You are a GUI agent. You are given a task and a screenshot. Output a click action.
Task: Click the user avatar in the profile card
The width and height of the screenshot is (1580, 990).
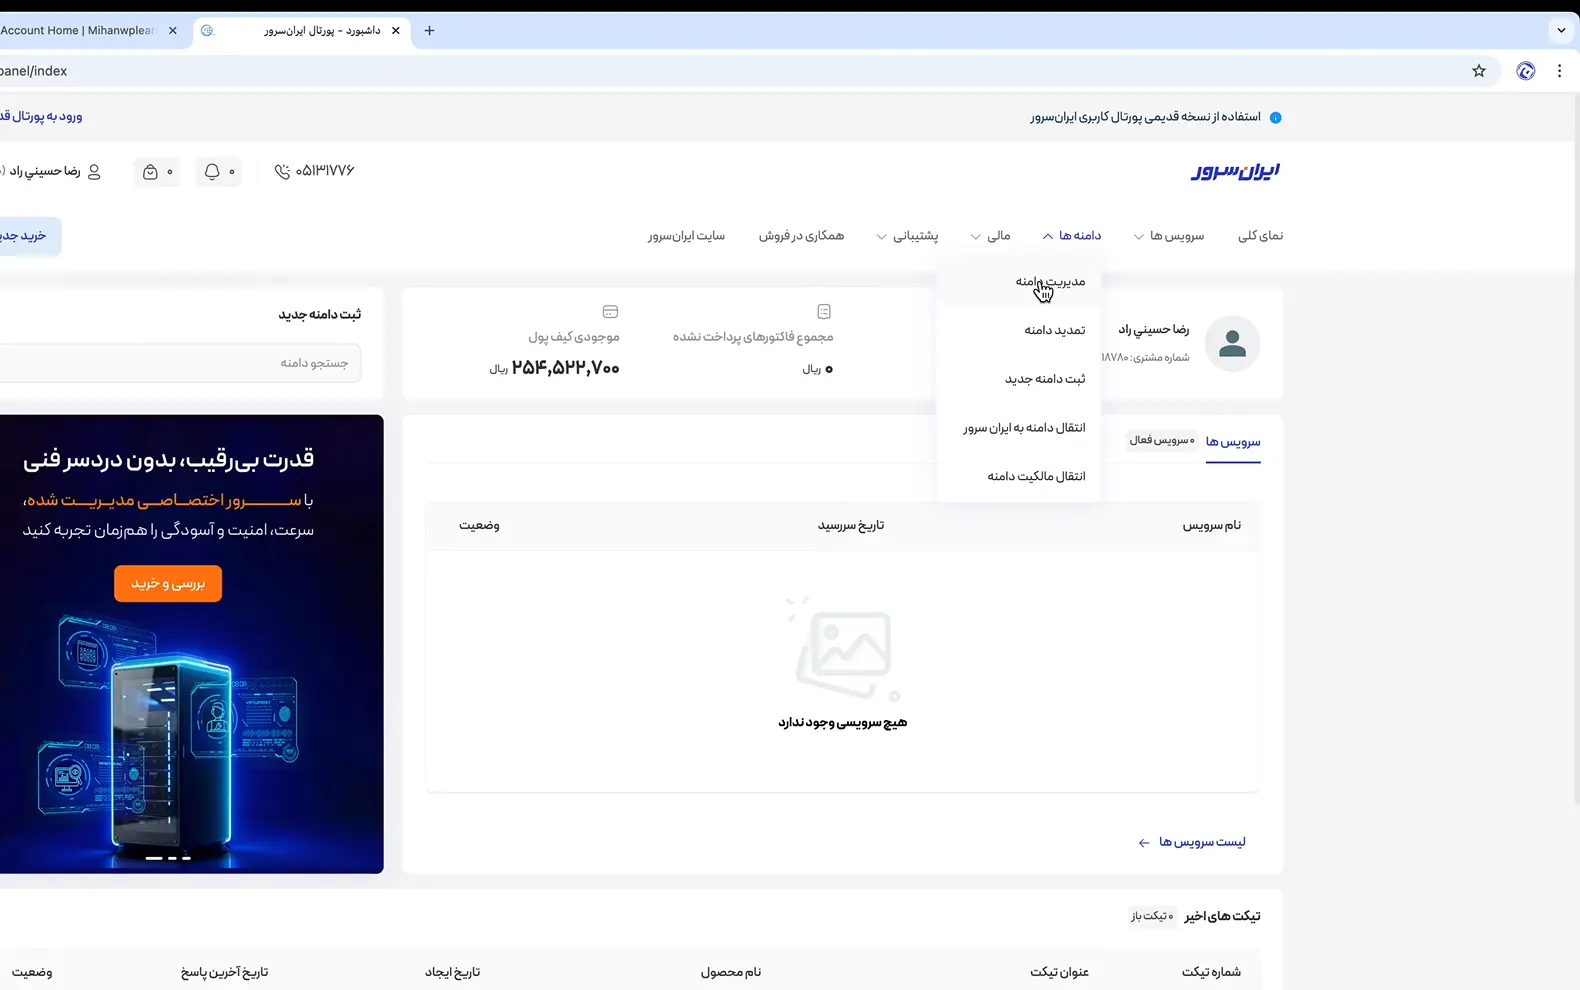click(1232, 344)
